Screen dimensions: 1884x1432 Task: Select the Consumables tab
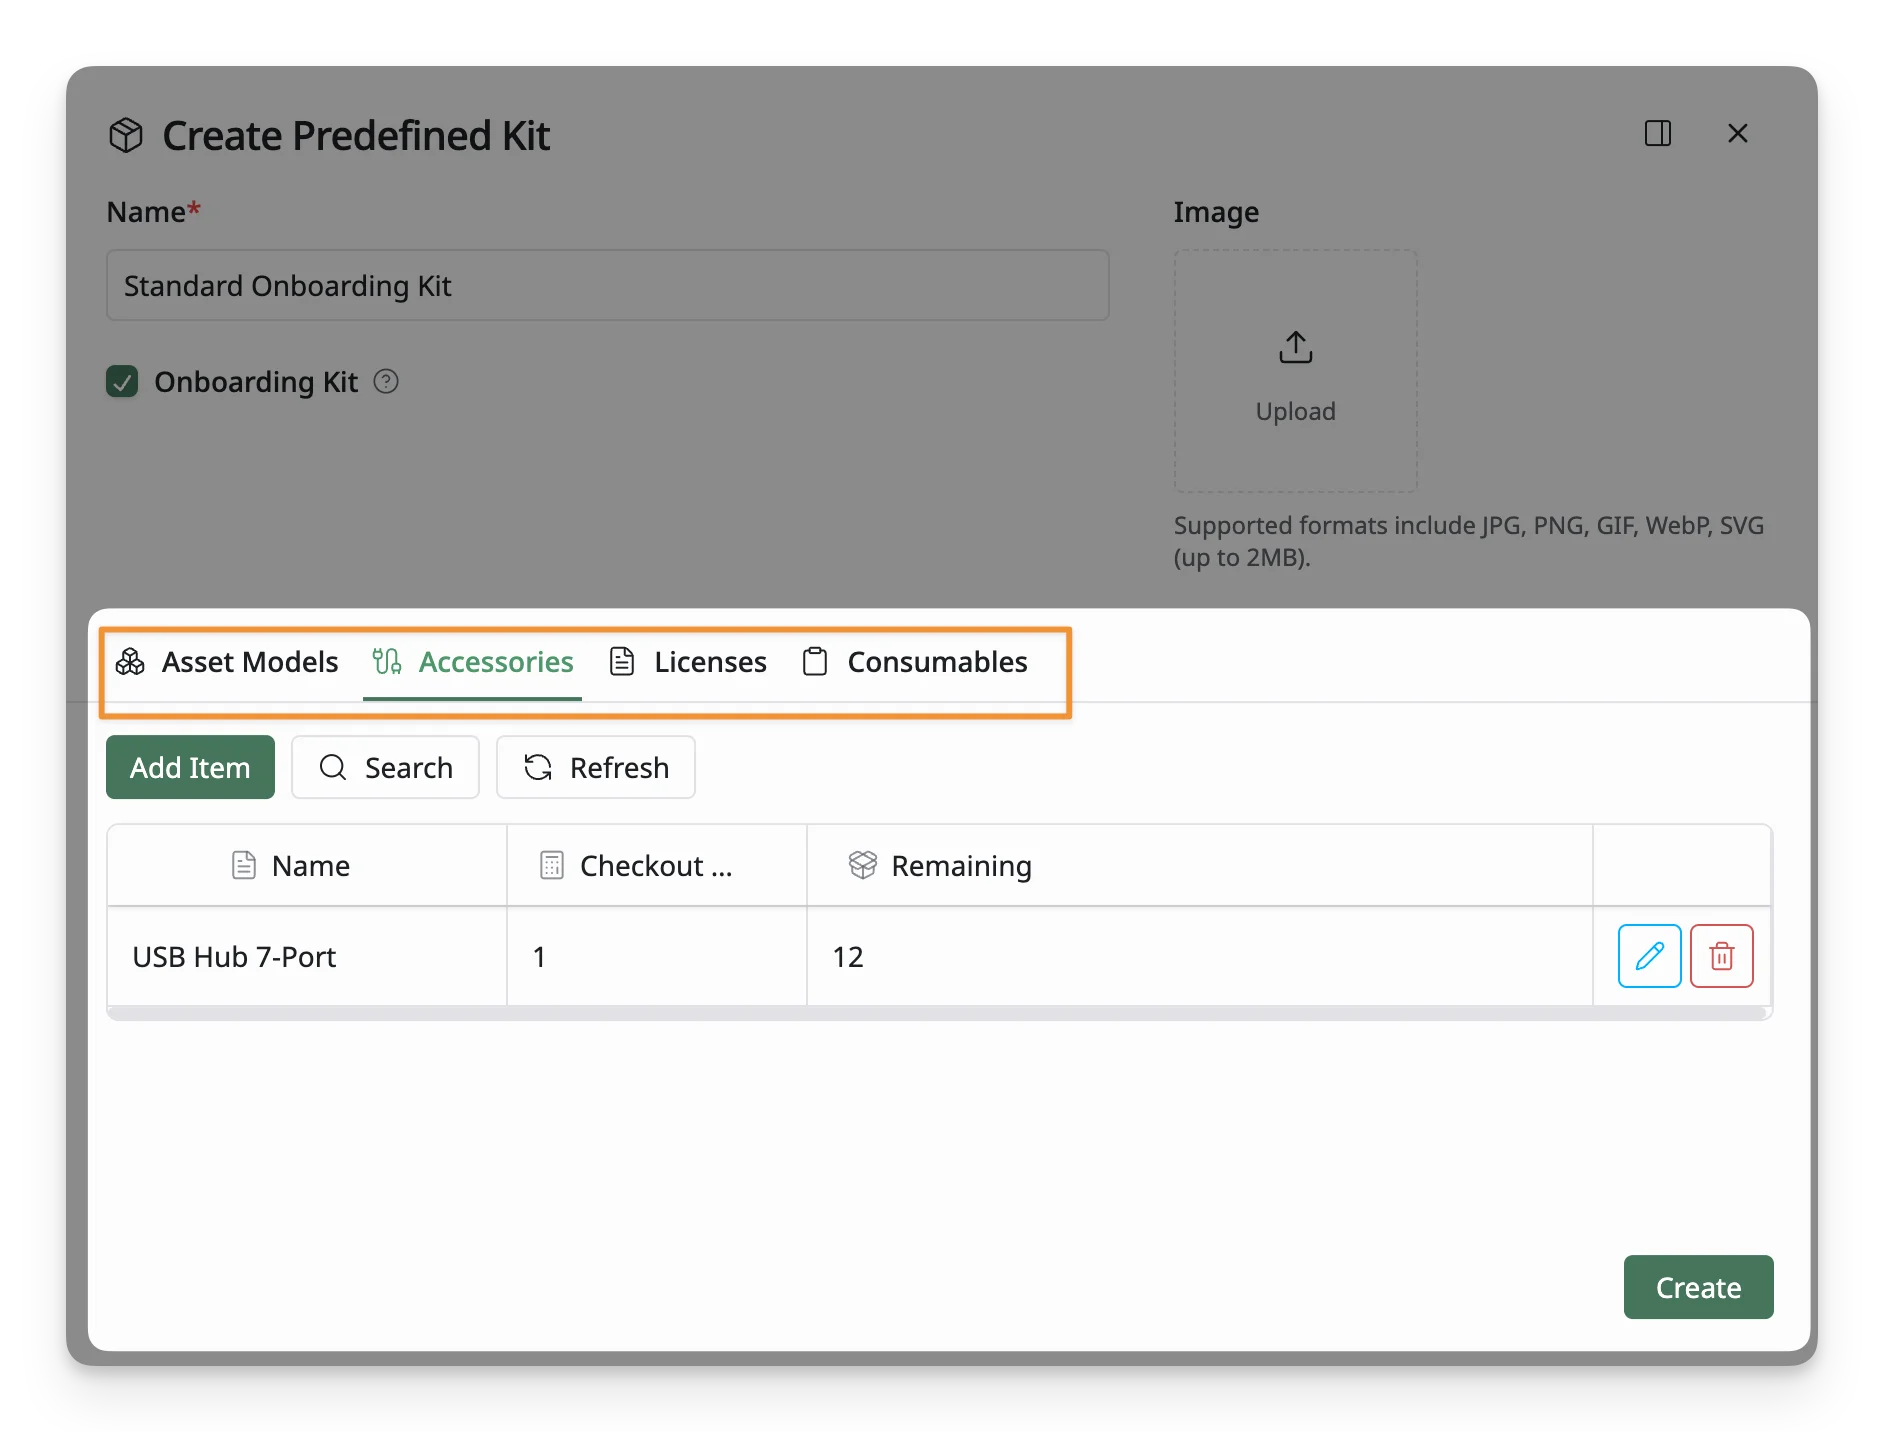coord(915,662)
